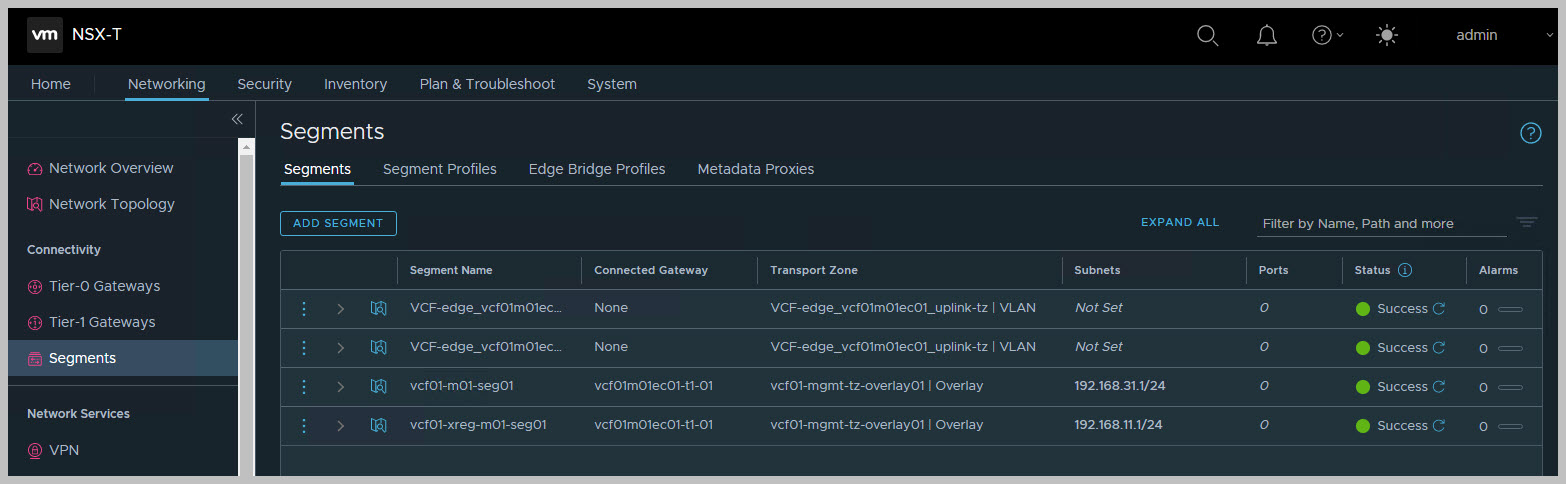The image size is (1566, 484).
Task: Open the notifications bell
Action: tap(1266, 35)
